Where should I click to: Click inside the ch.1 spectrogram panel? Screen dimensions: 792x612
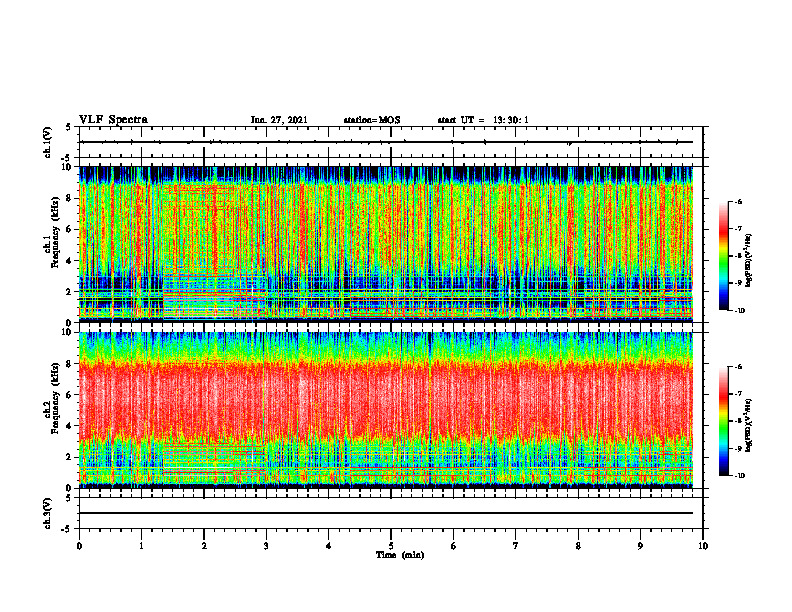[x=386, y=244]
